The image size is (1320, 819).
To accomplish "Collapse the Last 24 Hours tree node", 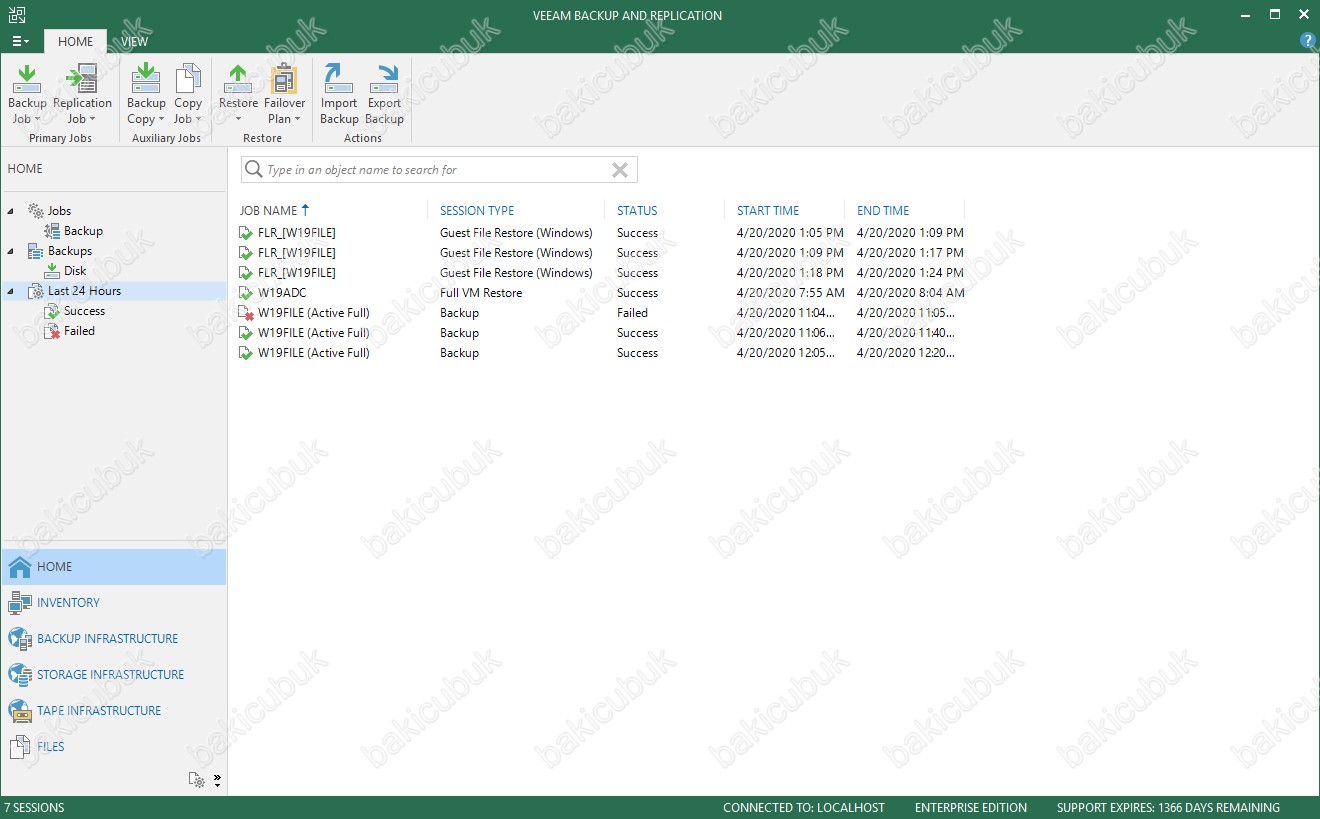I will click(11, 291).
